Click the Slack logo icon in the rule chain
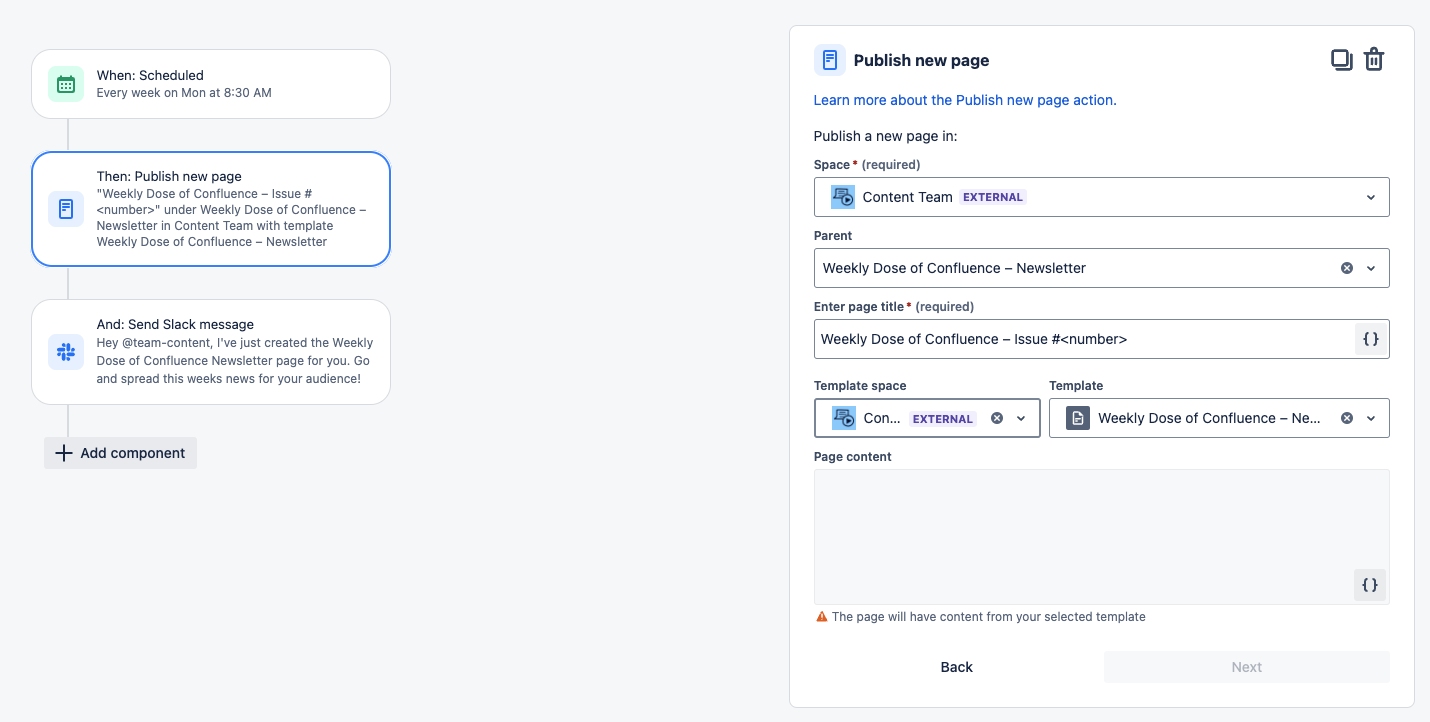This screenshot has height=722, width=1430. (66, 352)
